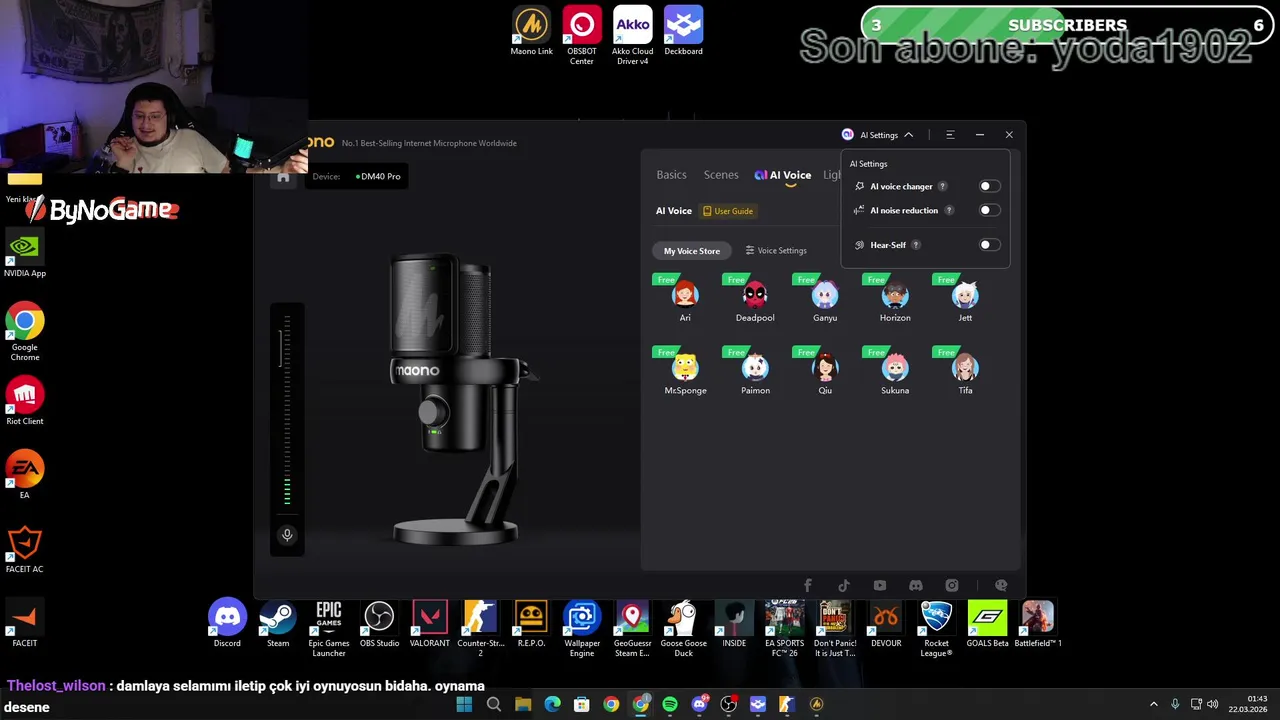Pick the Horizon voice avatar
1280x720 pixels.
pos(895,294)
